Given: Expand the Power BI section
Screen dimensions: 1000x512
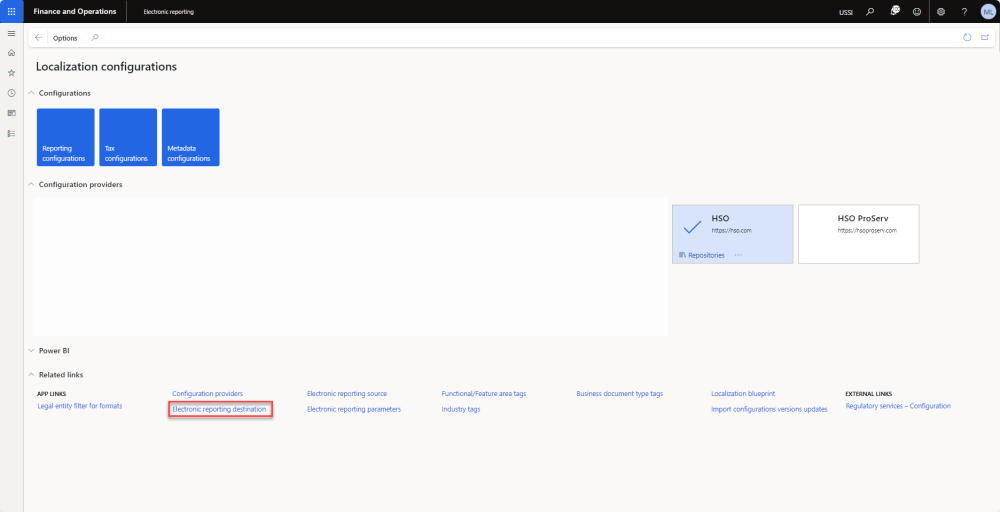Looking at the screenshot, I should coord(31,351).
